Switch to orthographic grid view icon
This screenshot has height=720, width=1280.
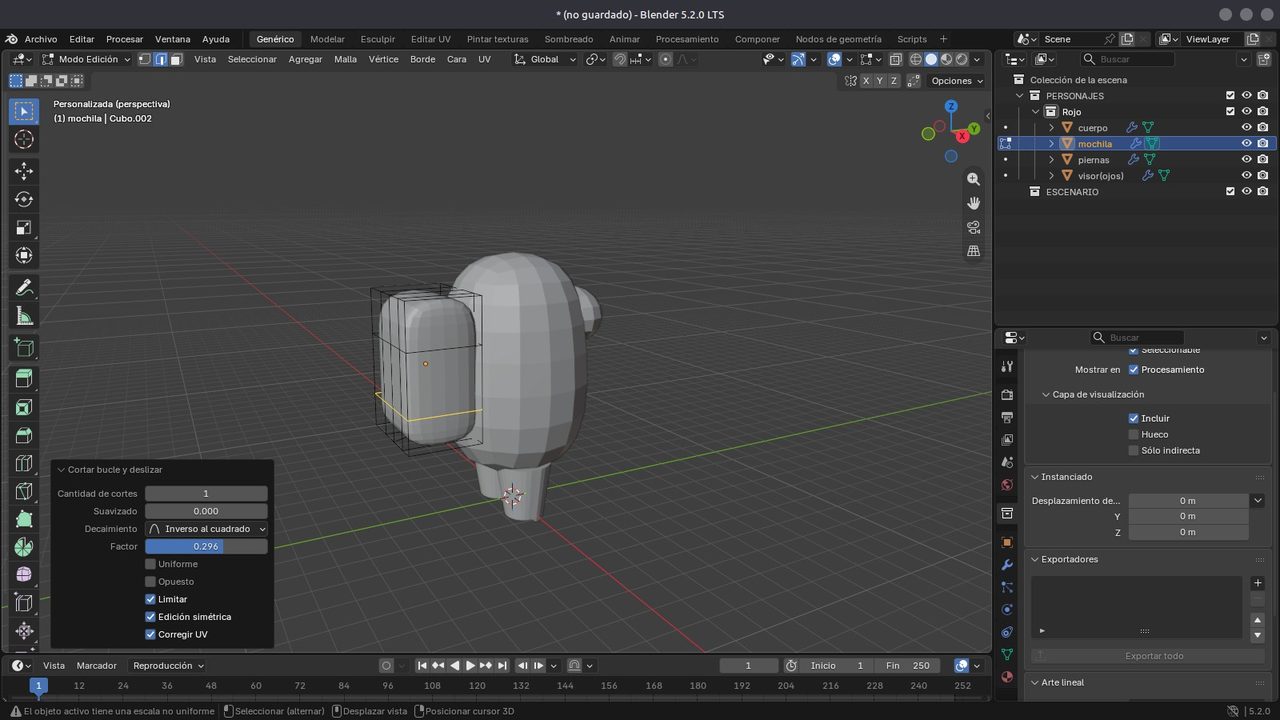click(973, 251)
